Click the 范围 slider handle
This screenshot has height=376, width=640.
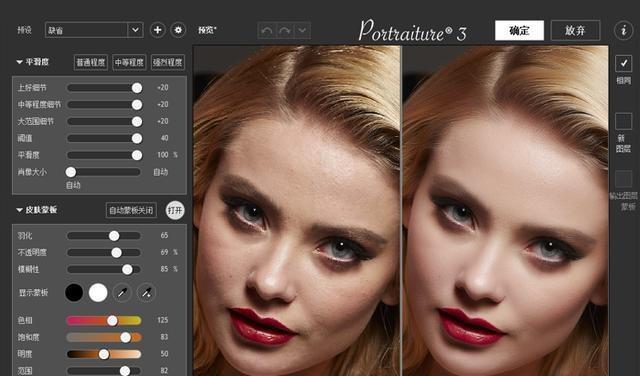[125, 371]
